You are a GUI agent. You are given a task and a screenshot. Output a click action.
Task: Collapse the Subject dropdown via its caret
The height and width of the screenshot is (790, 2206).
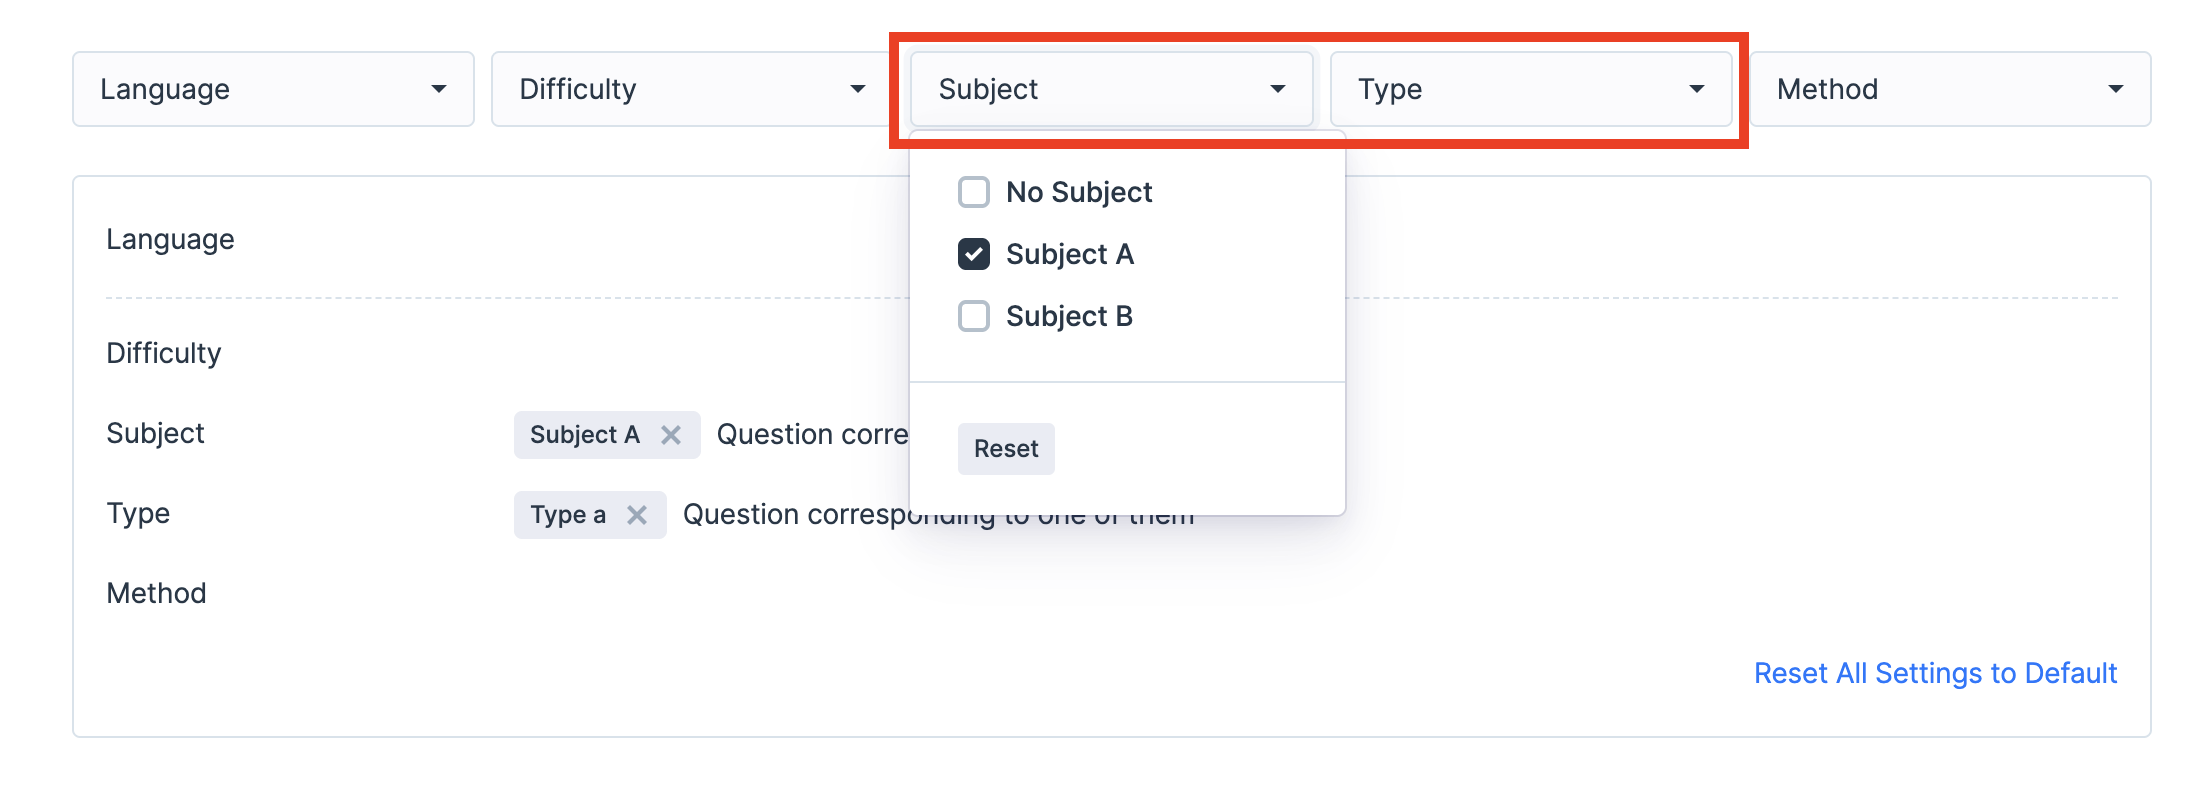click(x=1277, y=90)
